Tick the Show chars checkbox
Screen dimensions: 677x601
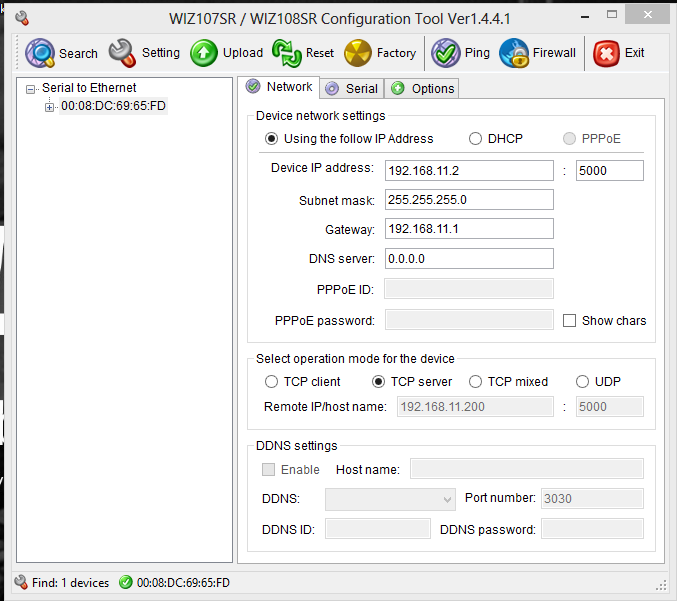(569, 320)
